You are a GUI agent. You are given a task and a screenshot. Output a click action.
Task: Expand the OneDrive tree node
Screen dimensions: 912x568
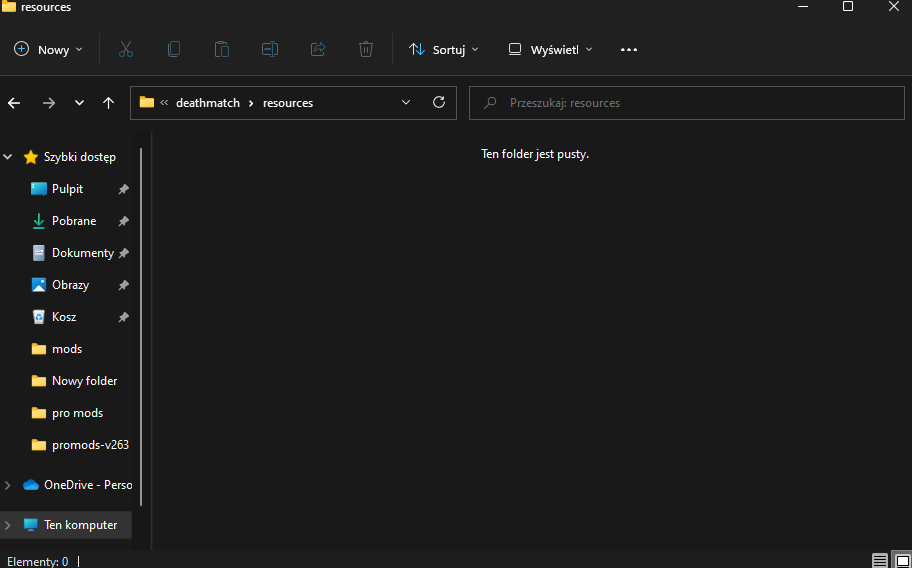coord(8,485)
